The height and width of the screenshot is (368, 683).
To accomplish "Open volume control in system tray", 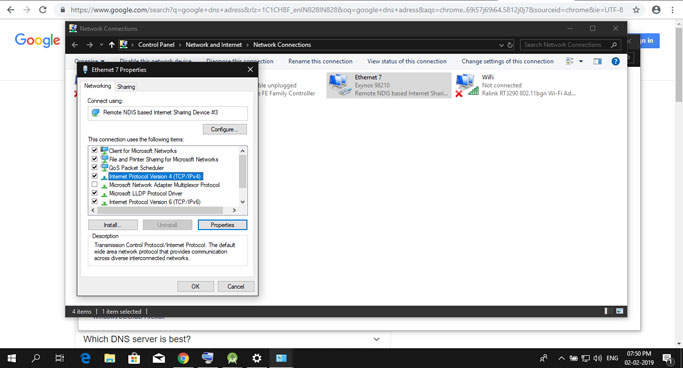I will 598,358.
